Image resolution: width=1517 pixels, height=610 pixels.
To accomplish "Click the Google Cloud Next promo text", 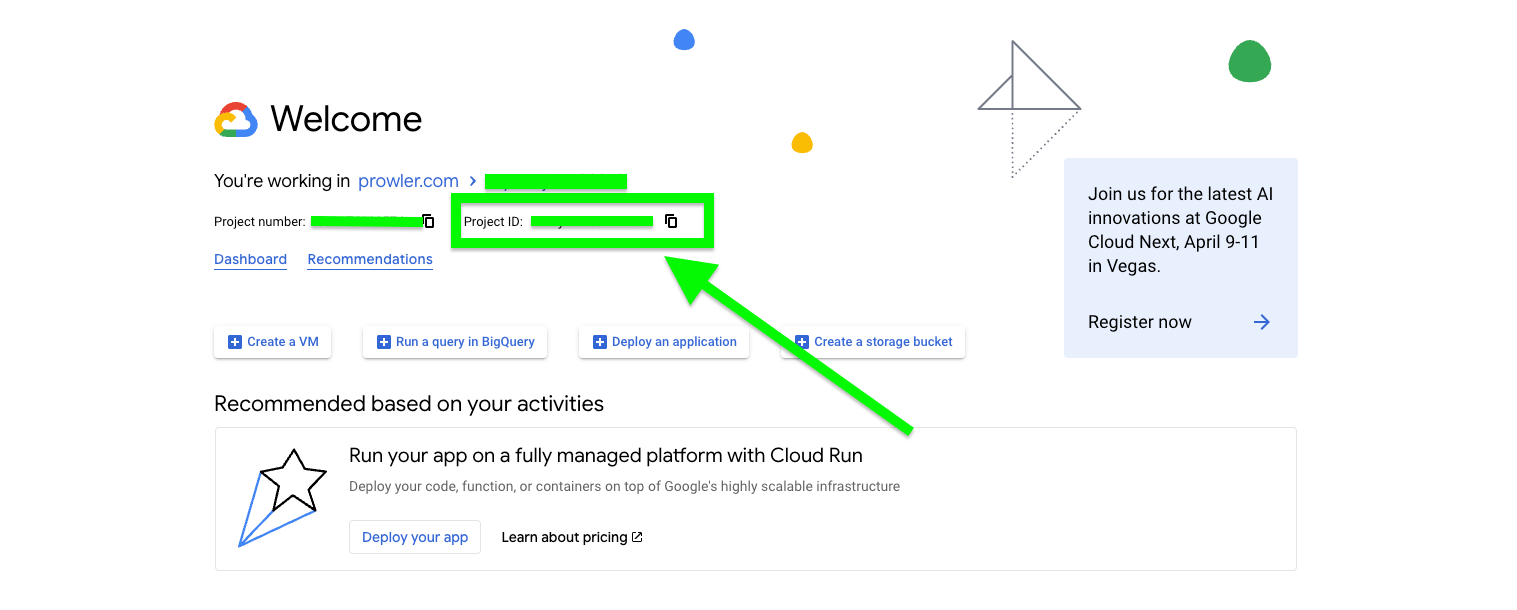I will point(1180,230).
